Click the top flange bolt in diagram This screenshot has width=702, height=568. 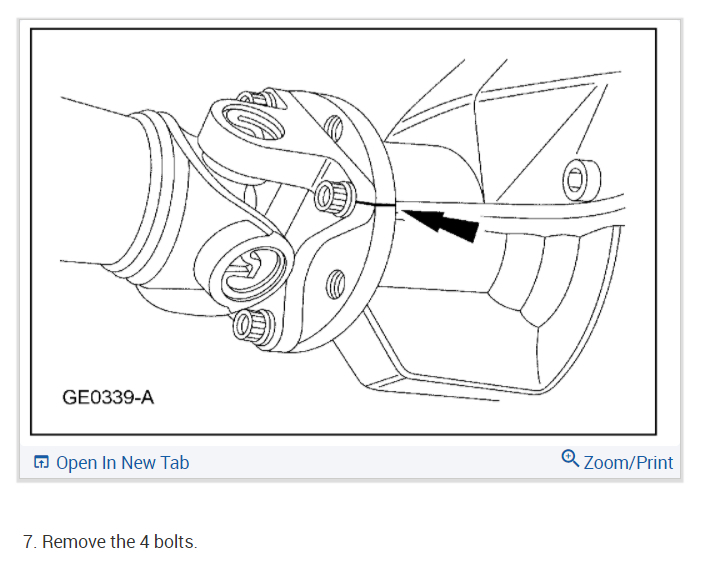257,98
